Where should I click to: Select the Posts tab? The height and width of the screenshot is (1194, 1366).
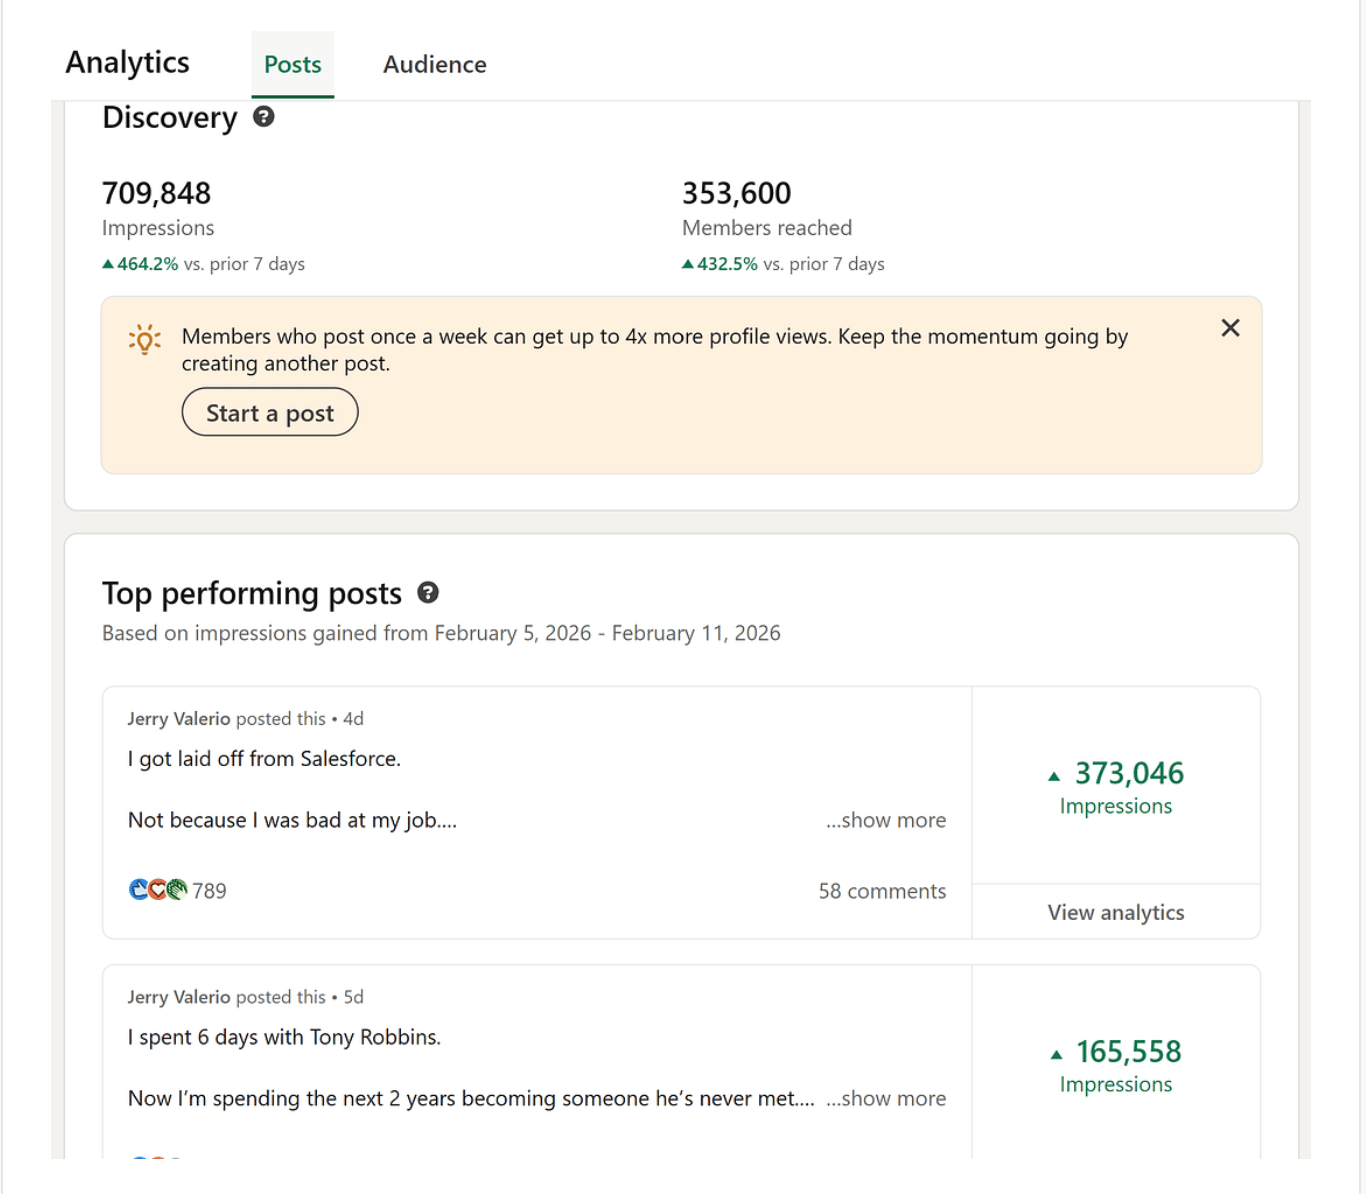point(292,65)
